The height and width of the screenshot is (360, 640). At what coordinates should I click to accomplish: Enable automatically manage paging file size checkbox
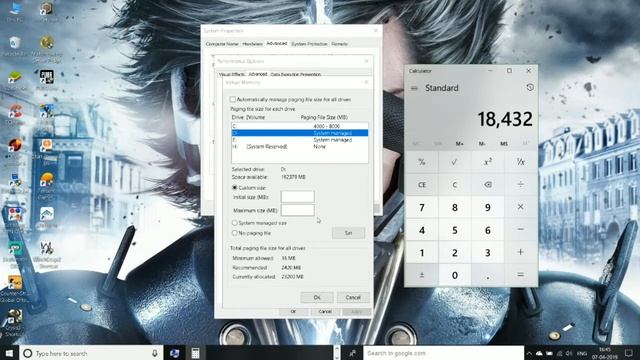pos(233,99)
